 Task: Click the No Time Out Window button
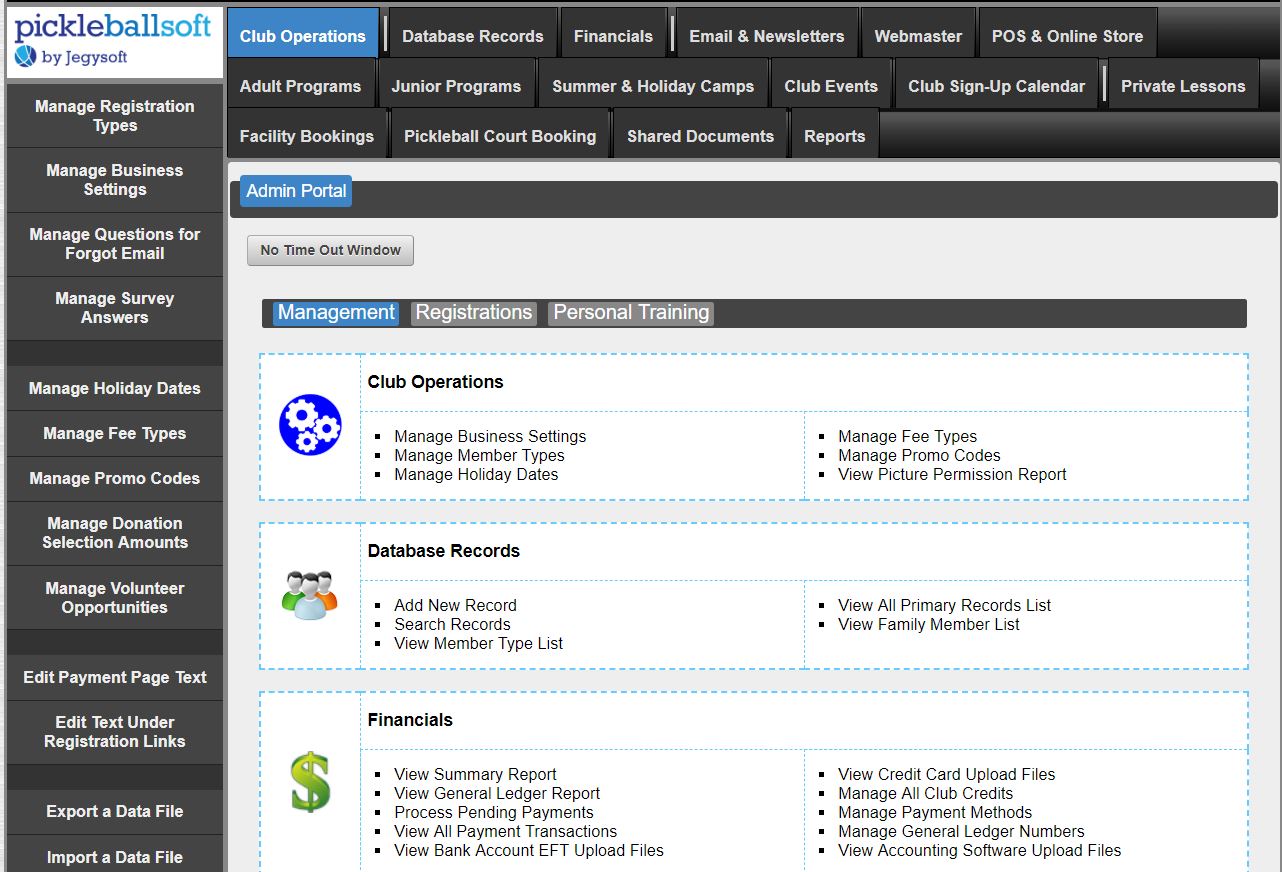point(330,250)
